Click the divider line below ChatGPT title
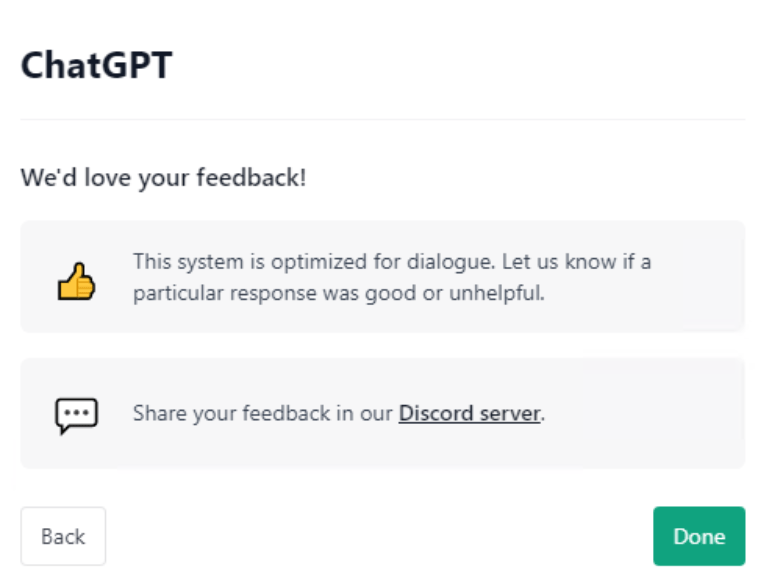Image resolution: width=769 pixels, height=584 pixels. [x=383, y=120]
